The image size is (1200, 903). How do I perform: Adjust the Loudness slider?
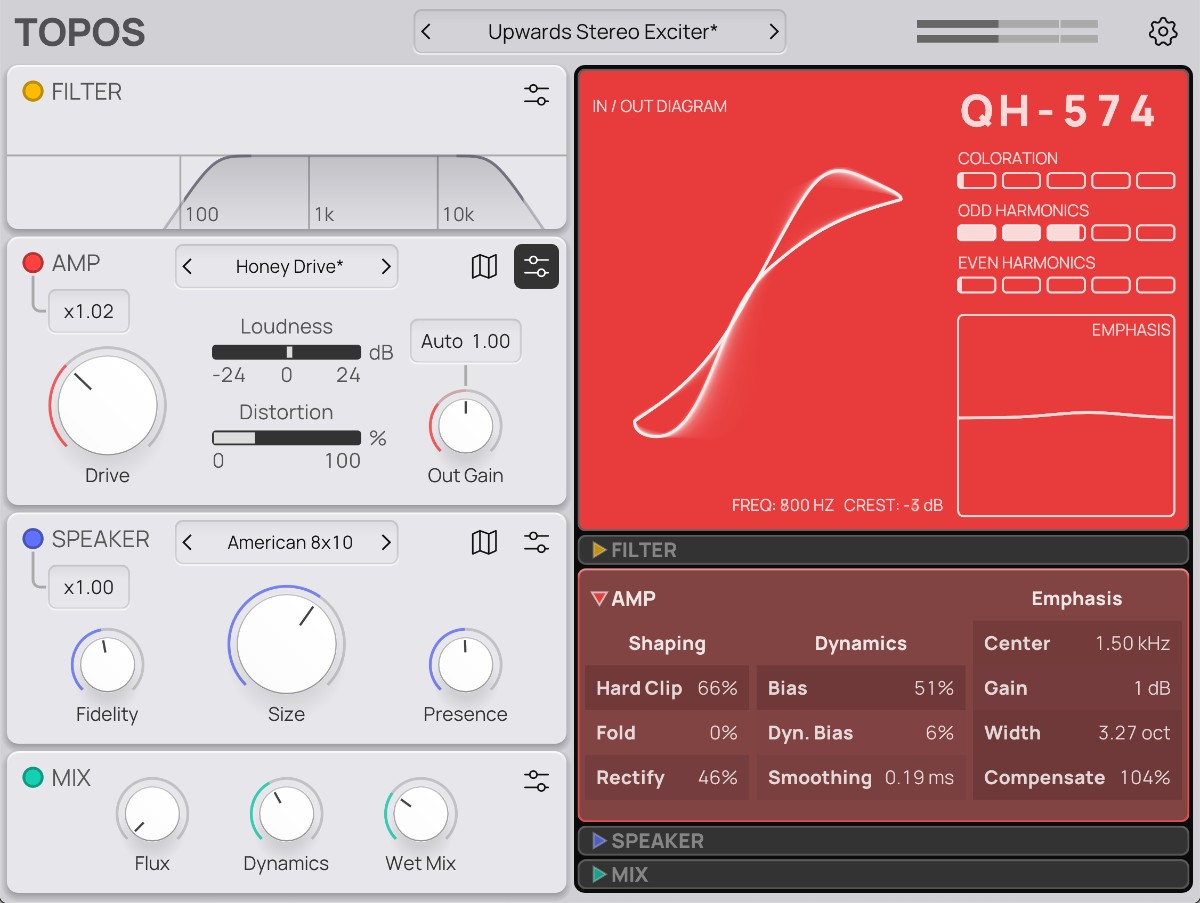(287, 352)
